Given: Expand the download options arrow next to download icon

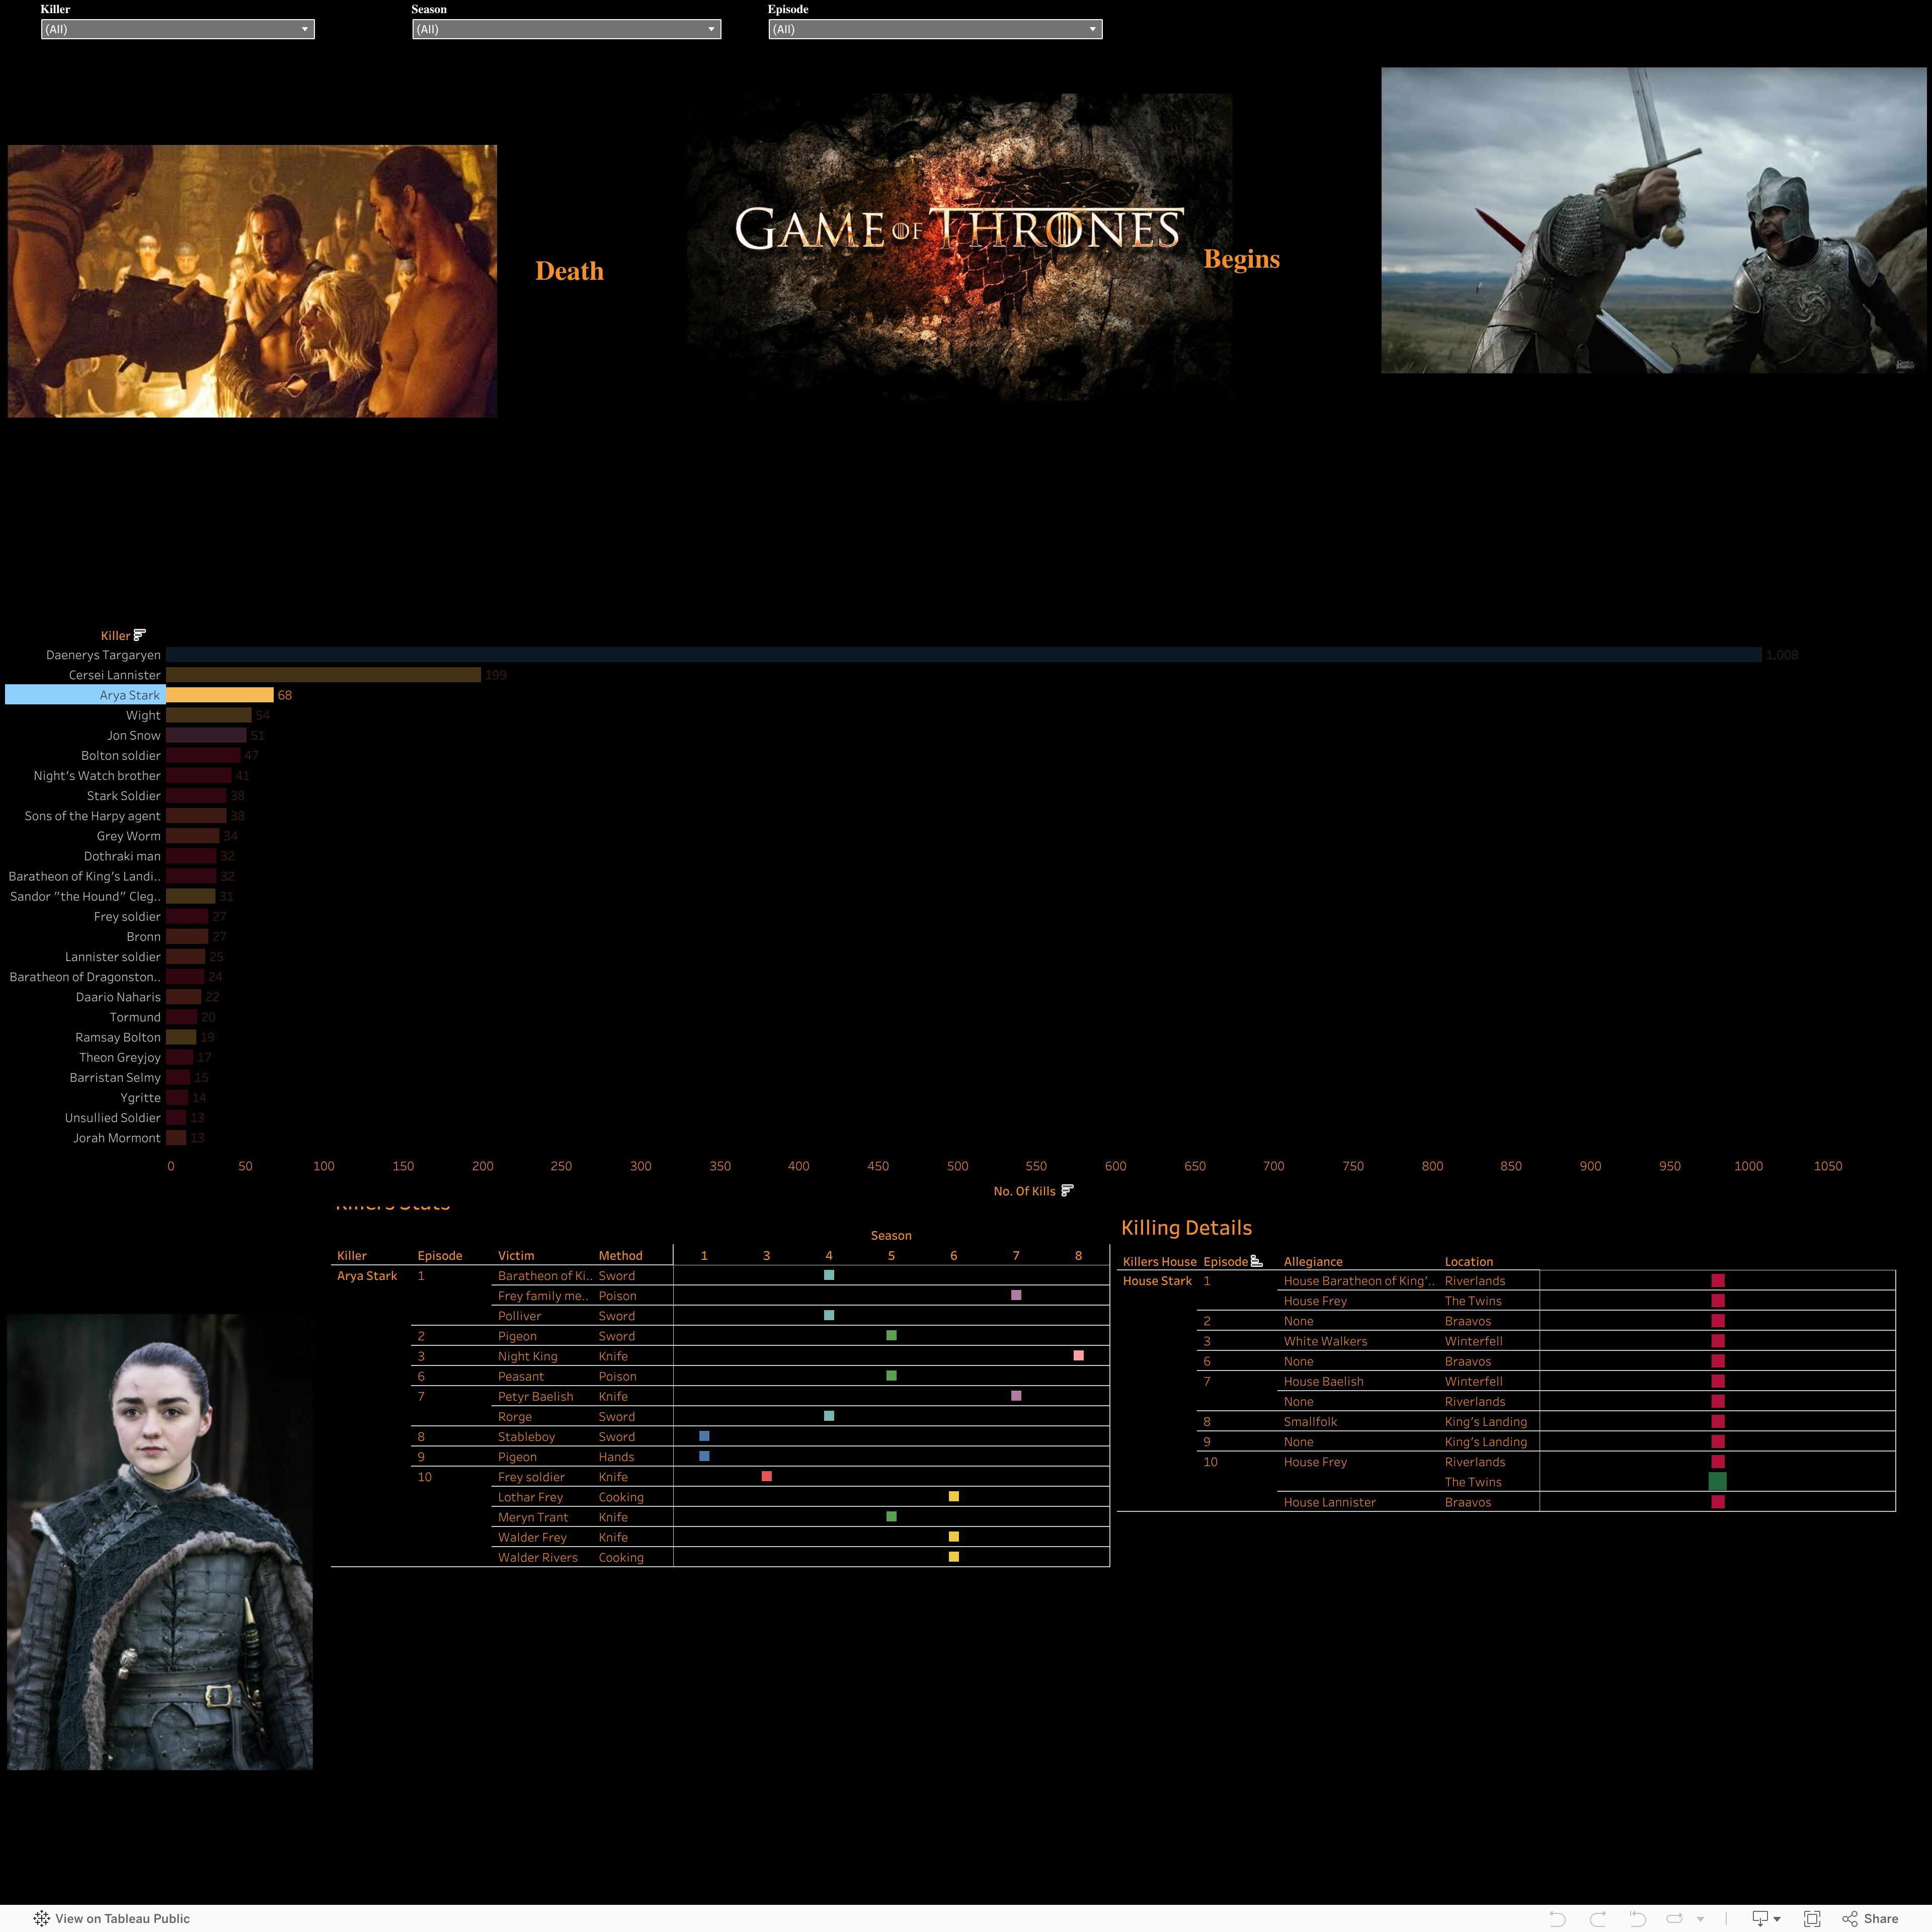Looking at the screenshot, I should click(x=1777, y=1918).
